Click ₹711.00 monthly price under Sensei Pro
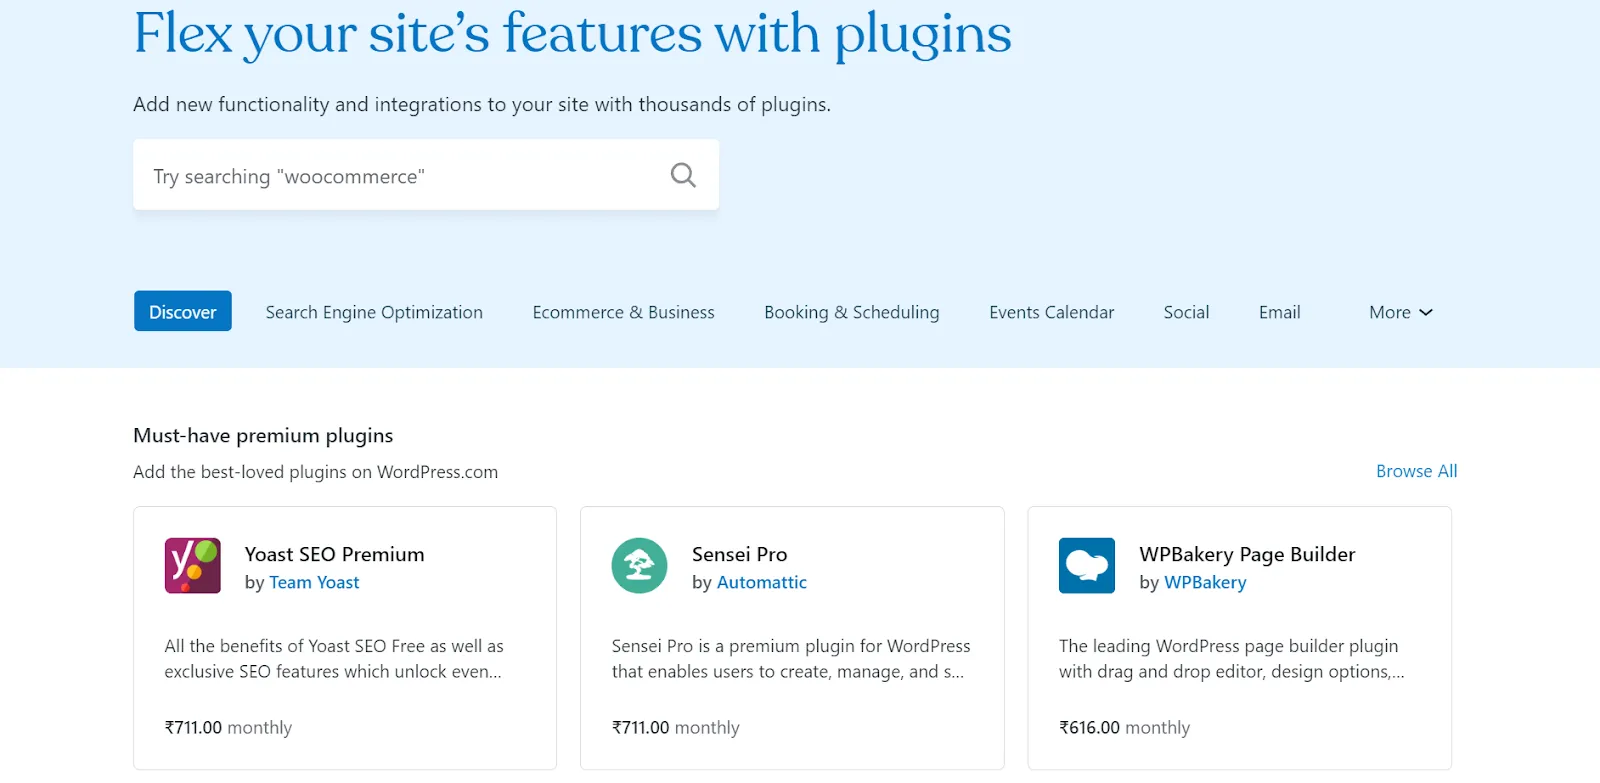 click(x=675, y=727)
